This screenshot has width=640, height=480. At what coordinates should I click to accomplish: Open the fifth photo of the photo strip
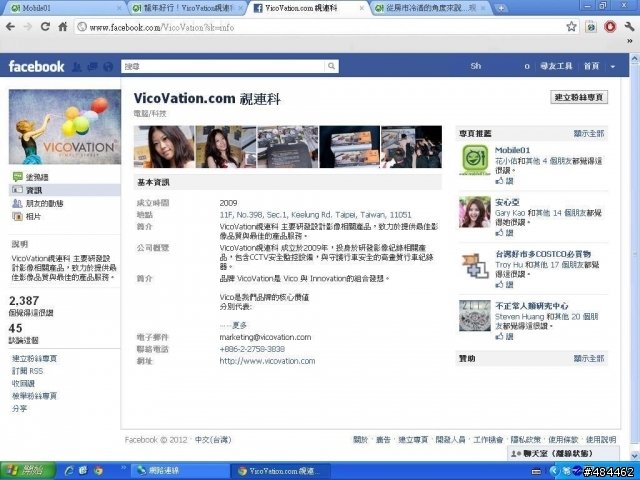click(x=411, y=147)
